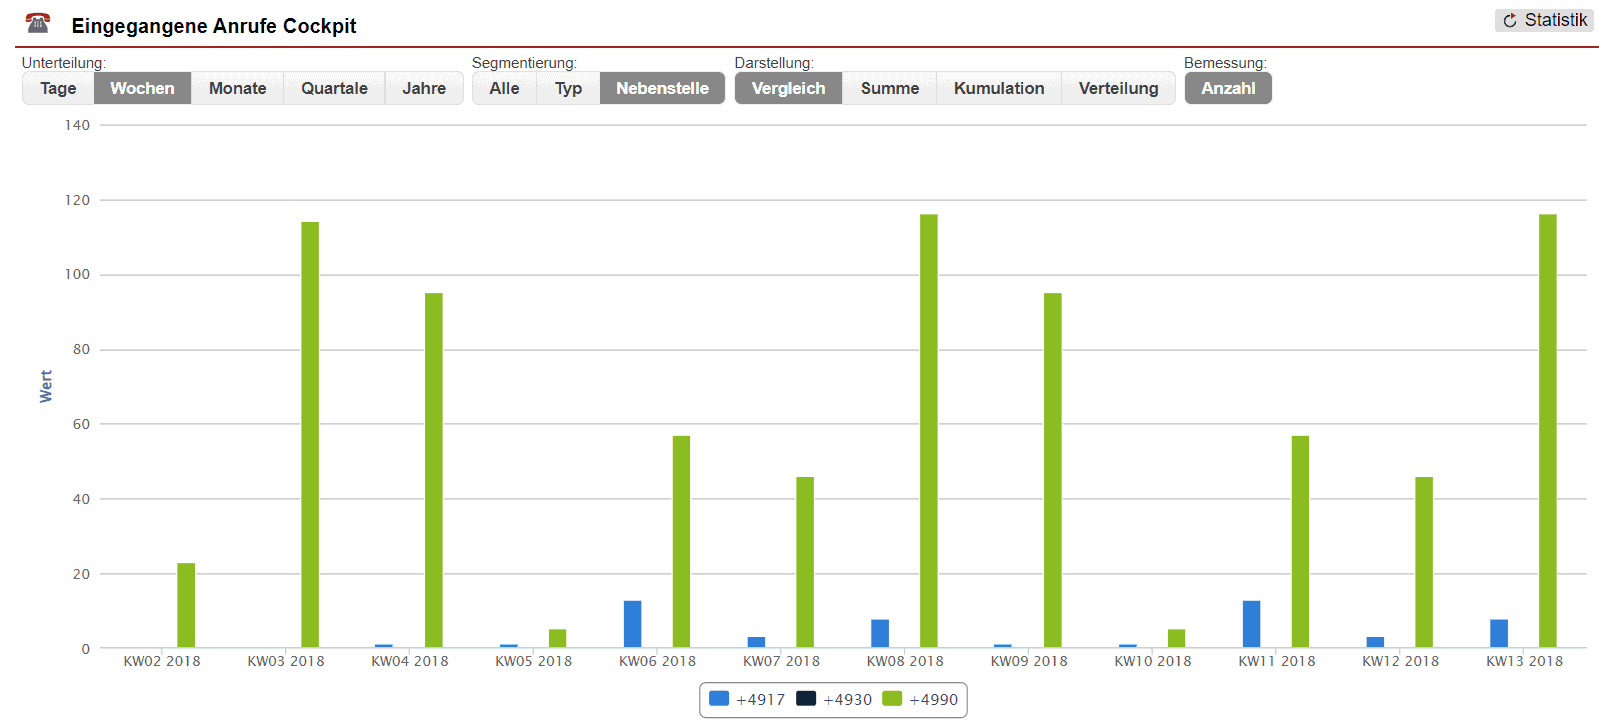The image size is (1599, 721).
Task: Select Tage subdivision
Action: click(x=58, y=88)
